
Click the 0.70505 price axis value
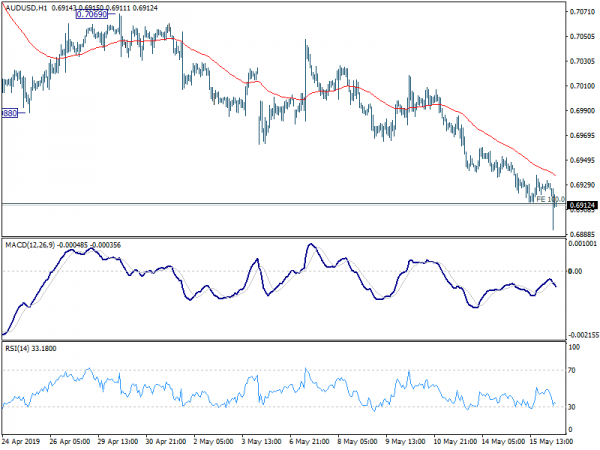[x=582, y=37]
